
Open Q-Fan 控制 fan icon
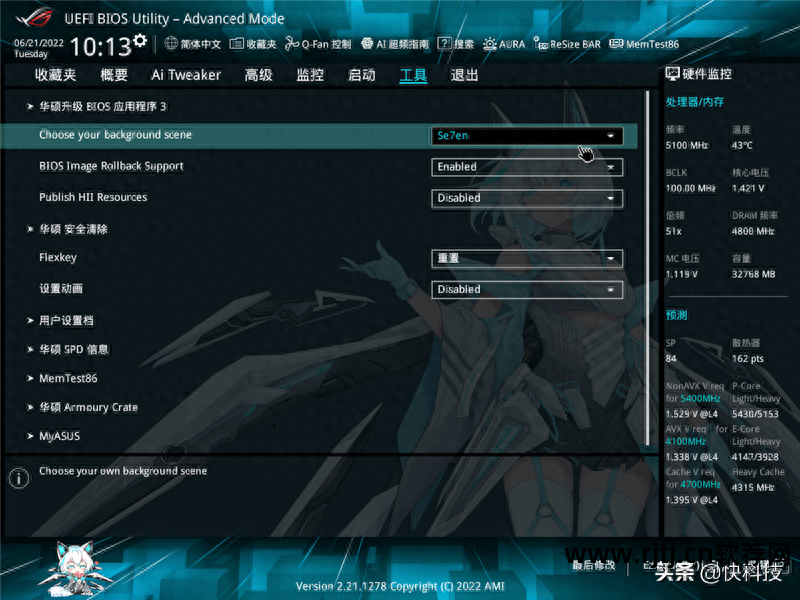click(x=291, y=44)
